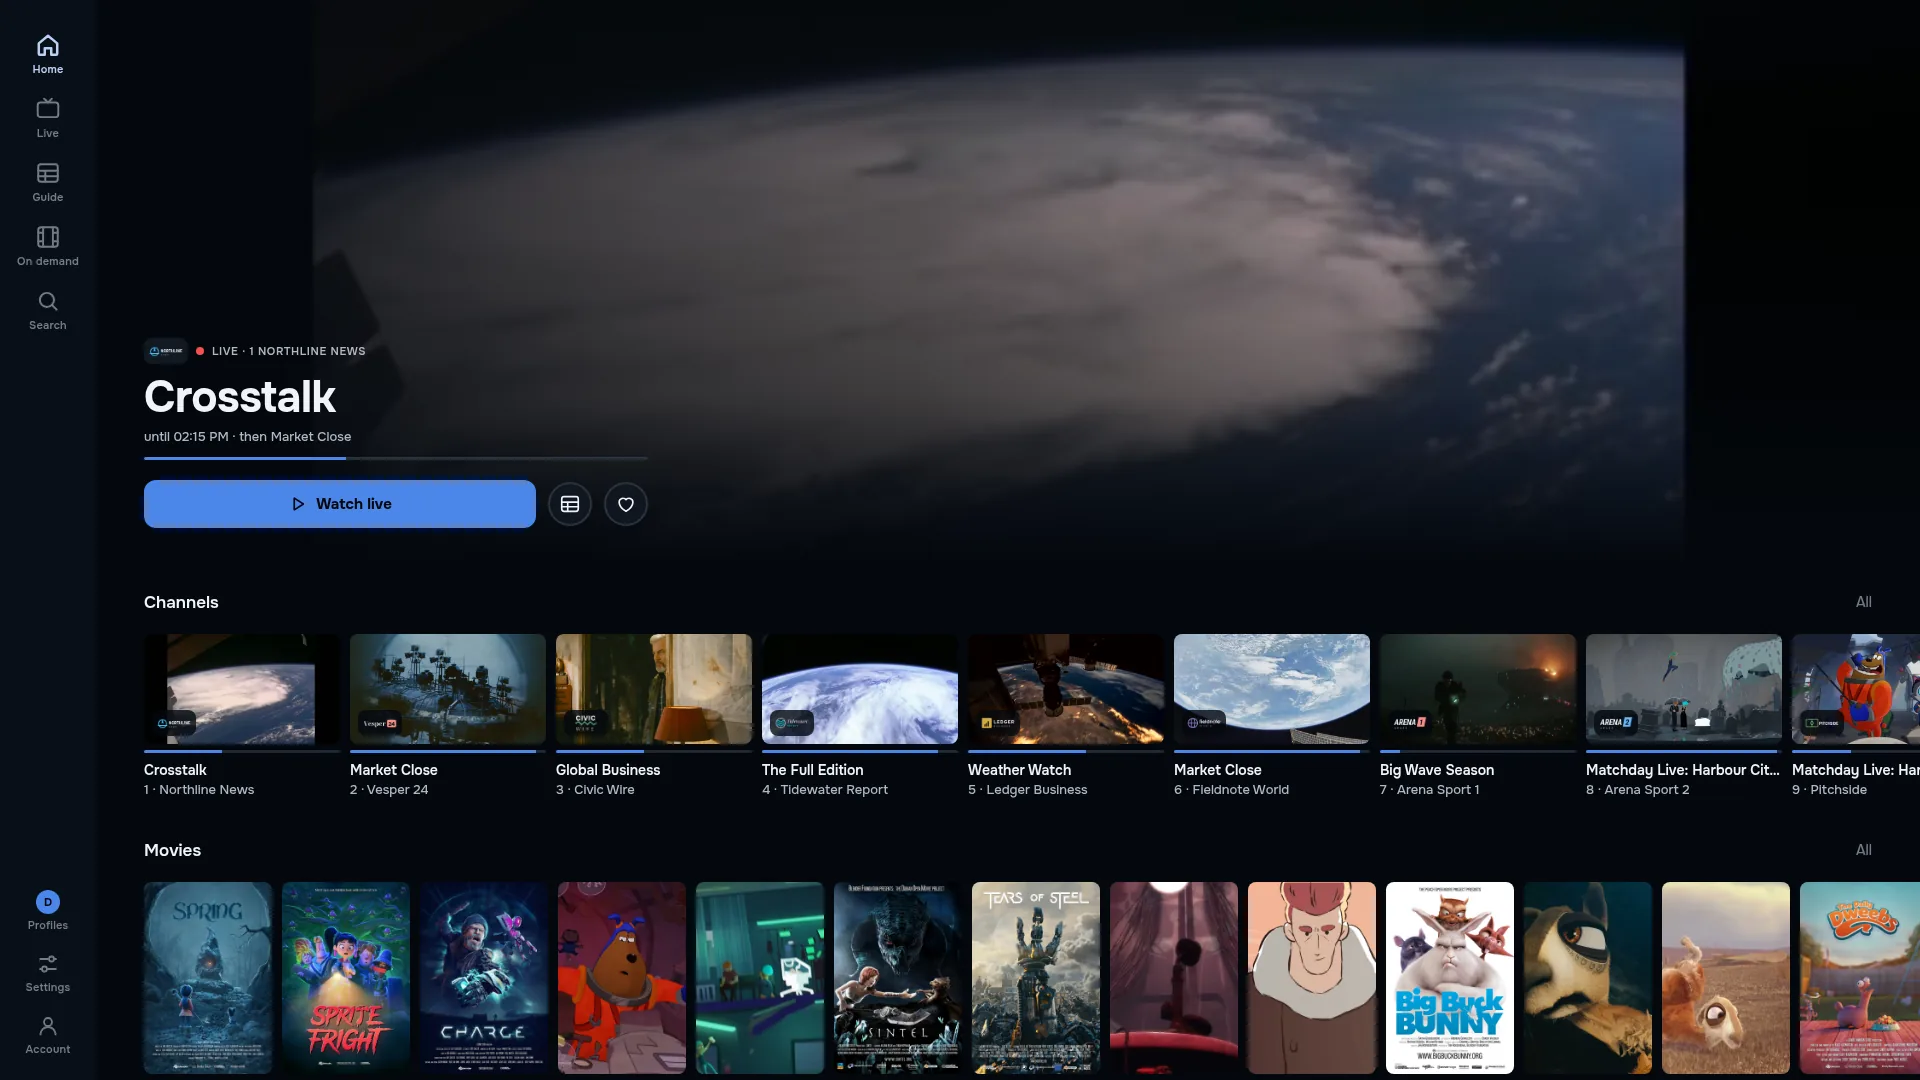The height and width of the screenshot is (1080, 1920).
Task: Open the Account page
Action: point(47,1035)
